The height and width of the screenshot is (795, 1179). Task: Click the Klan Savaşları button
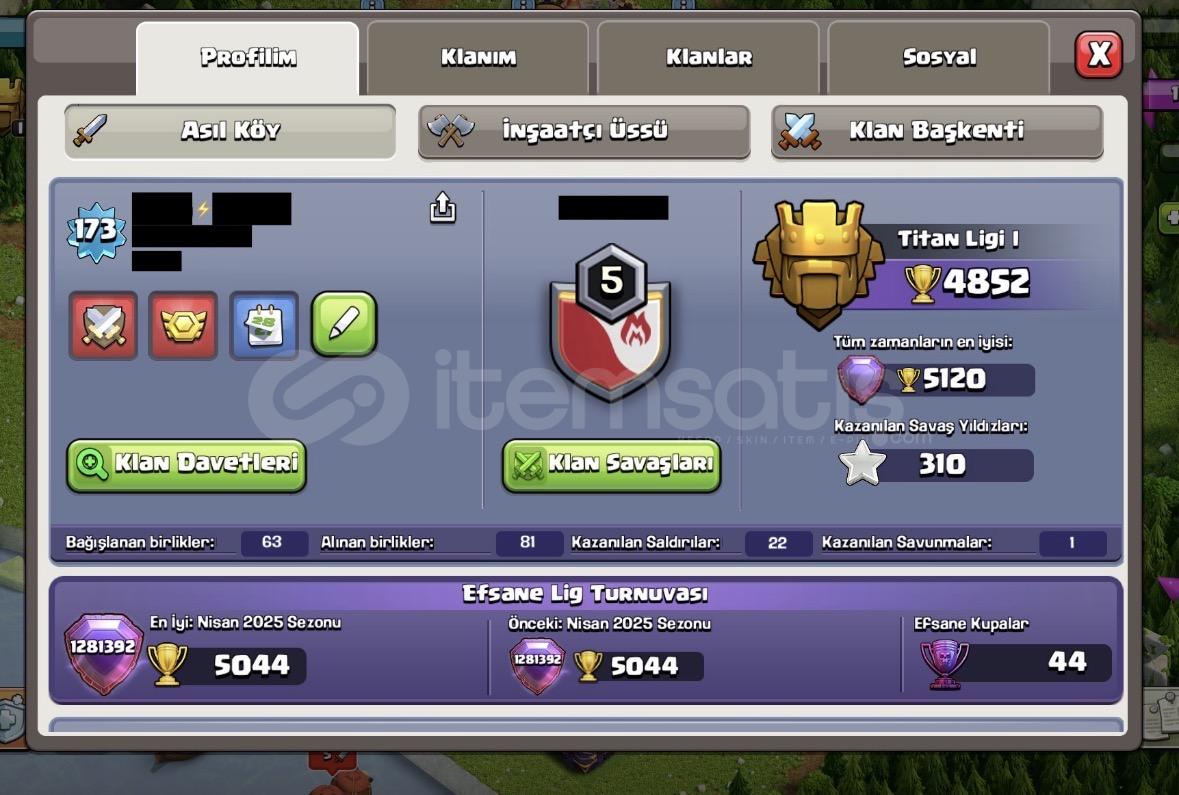point(611,466)
